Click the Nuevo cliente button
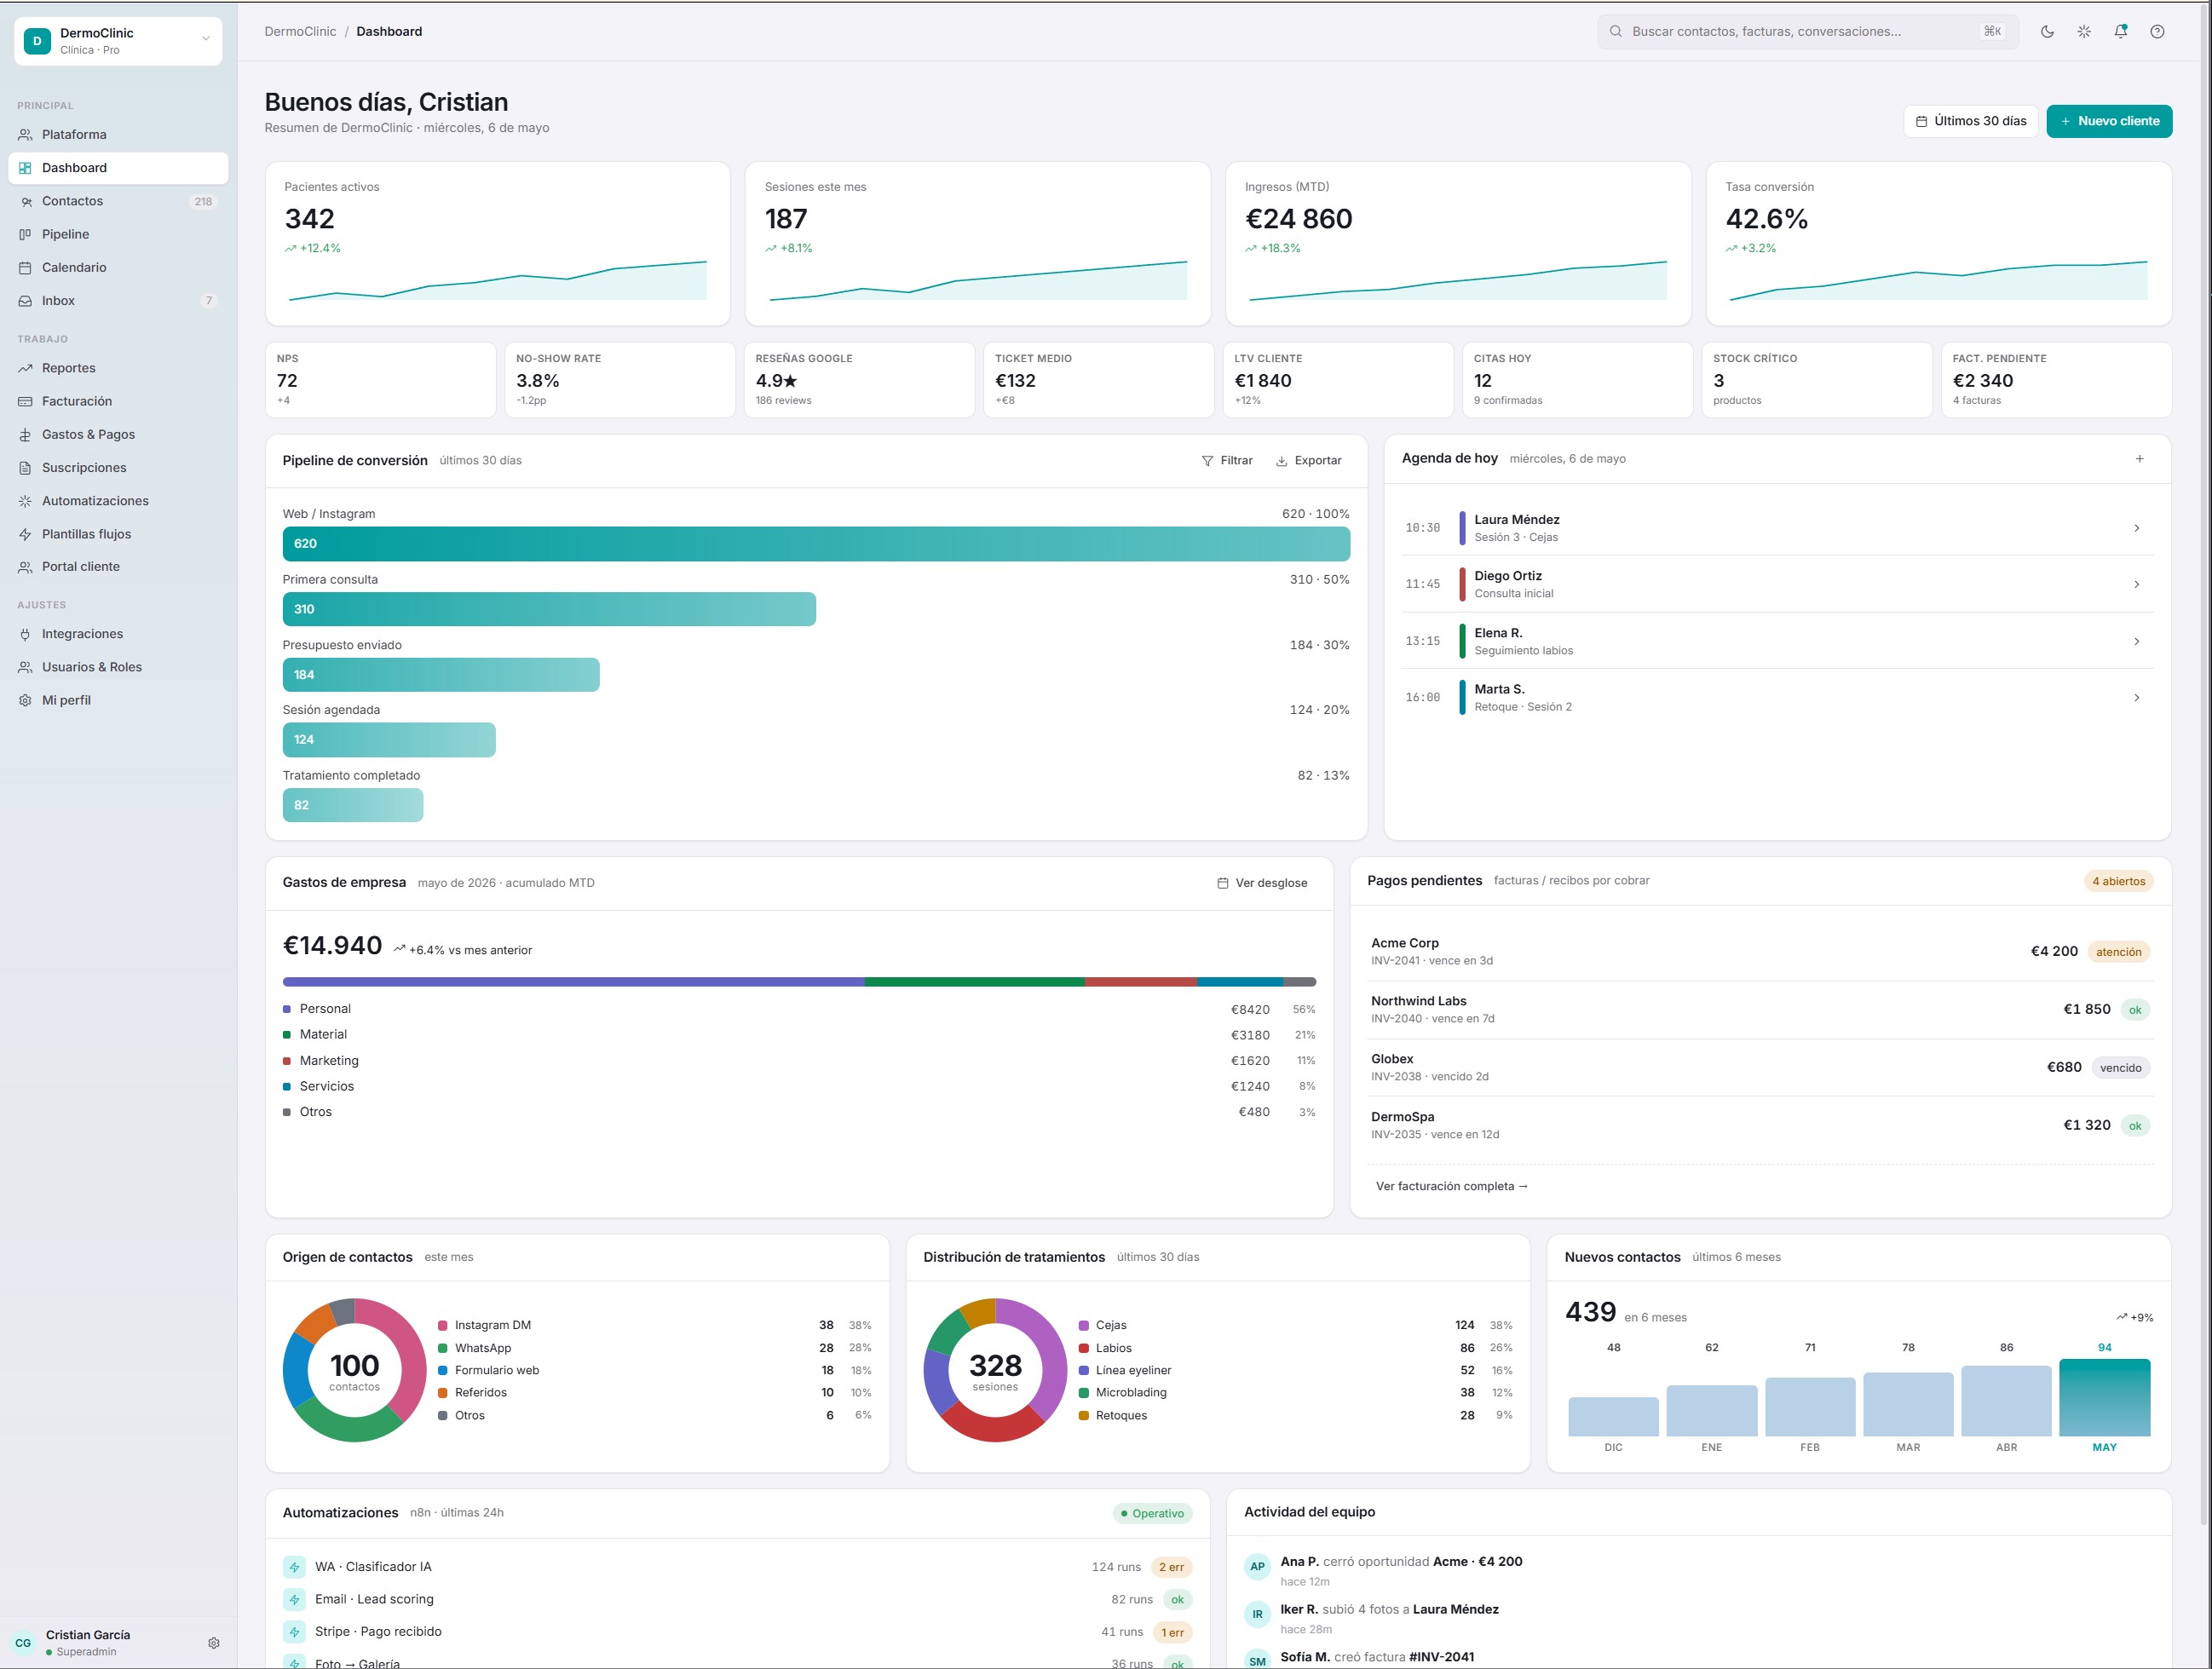The height and width of the screenshot is (1669, 2212). coord(2109,121)
